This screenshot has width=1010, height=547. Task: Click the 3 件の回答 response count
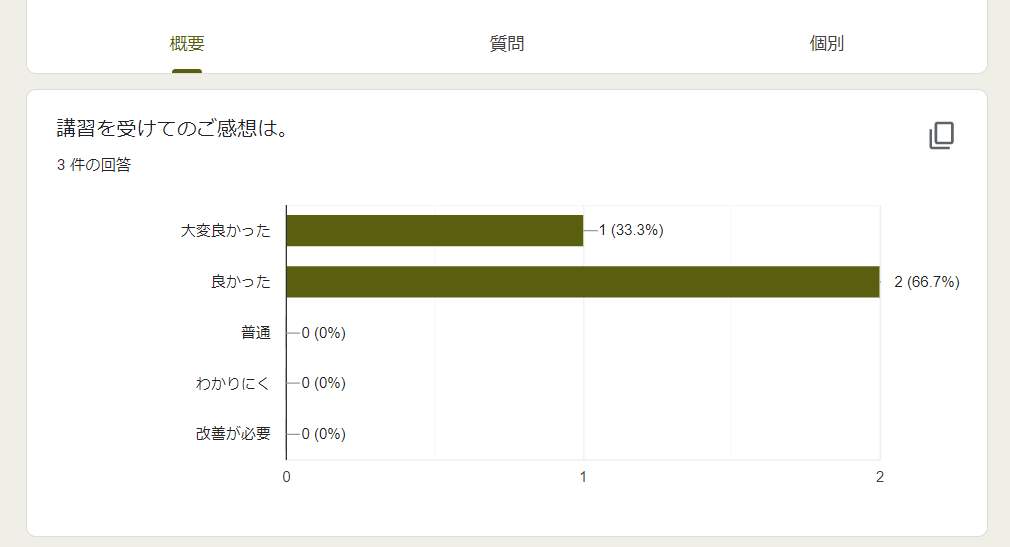tap(94, 165)
